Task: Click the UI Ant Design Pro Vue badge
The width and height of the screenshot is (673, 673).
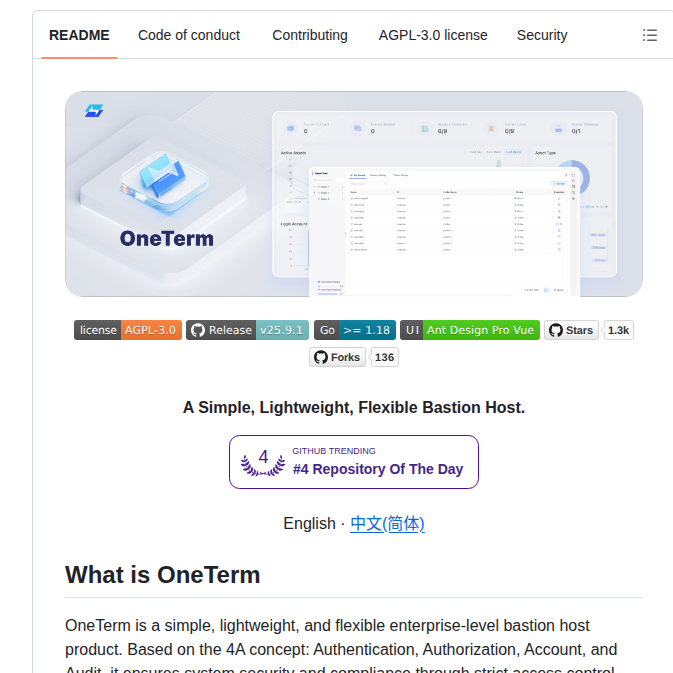Action: pos(470,330)
